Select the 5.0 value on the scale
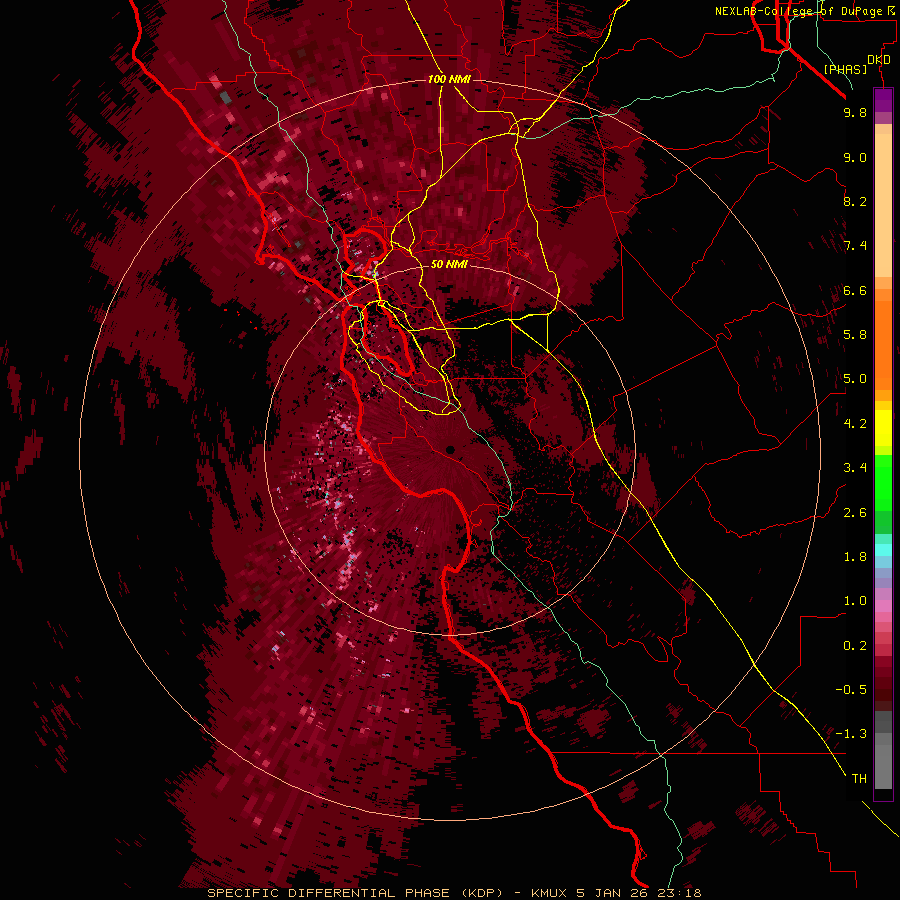The image size is (900, 900). click(x=855, y=379)
